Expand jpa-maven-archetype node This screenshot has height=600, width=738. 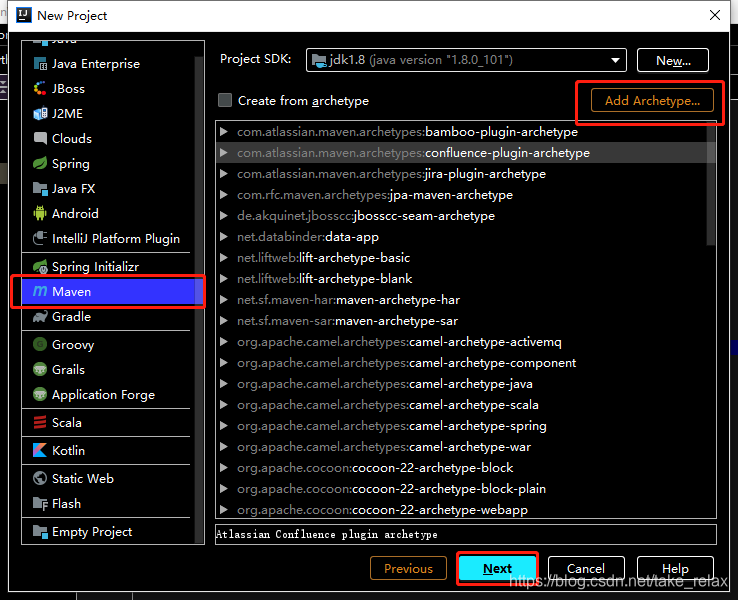coord(224,195)
